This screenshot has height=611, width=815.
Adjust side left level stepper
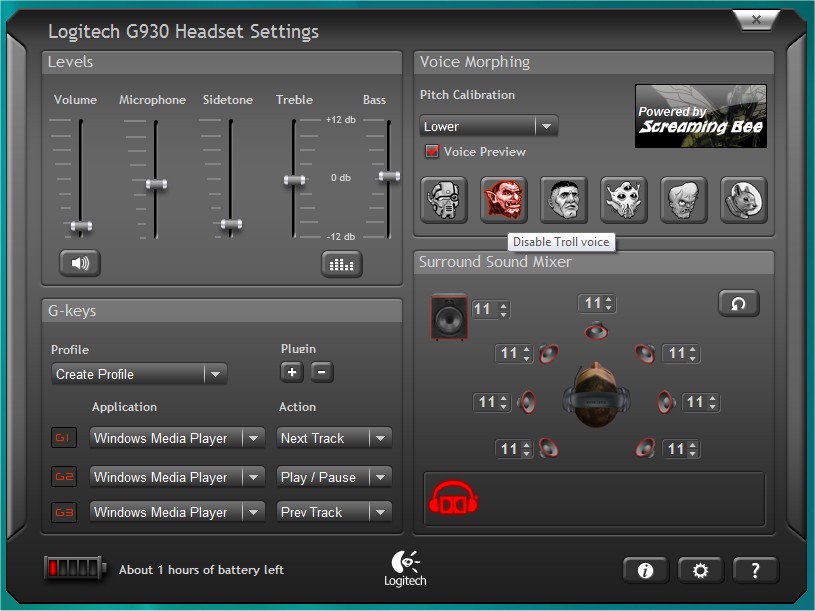504,402
